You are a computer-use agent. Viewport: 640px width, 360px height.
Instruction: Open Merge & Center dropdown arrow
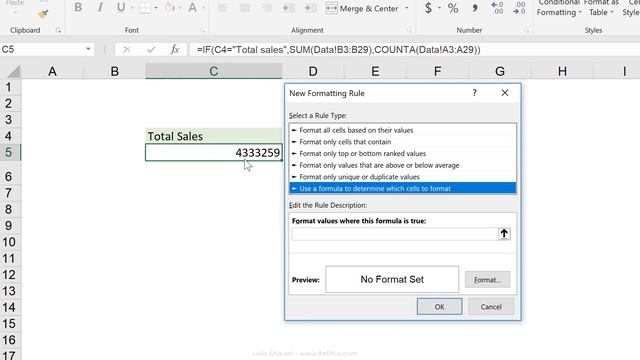coord(407,8)
